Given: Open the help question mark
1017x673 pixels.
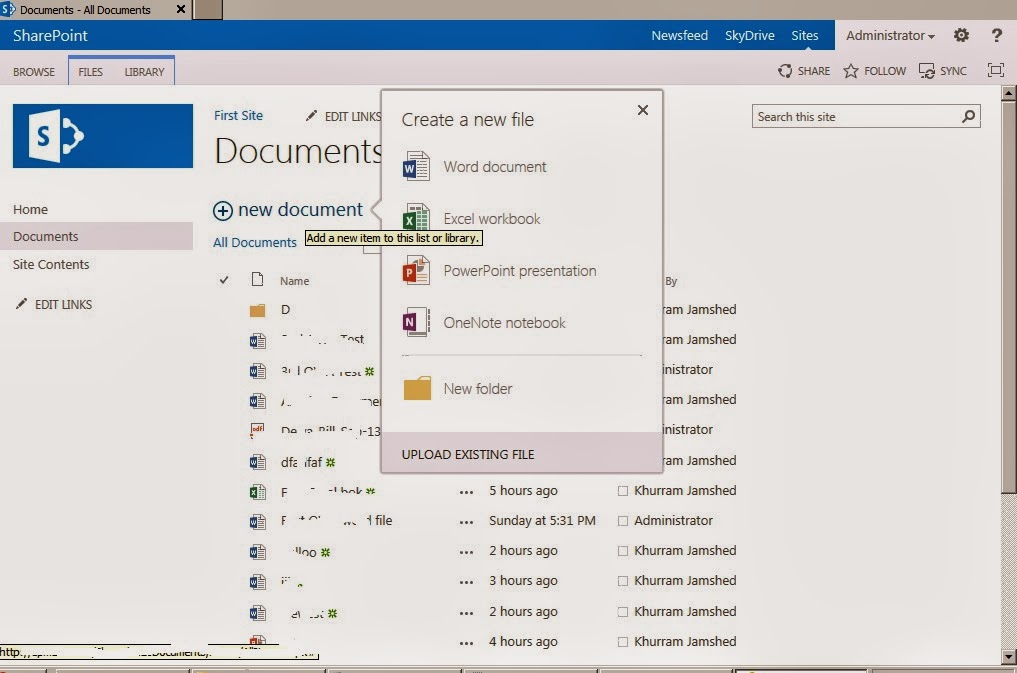Looking at the screenshot, I should tap(997, 35).
